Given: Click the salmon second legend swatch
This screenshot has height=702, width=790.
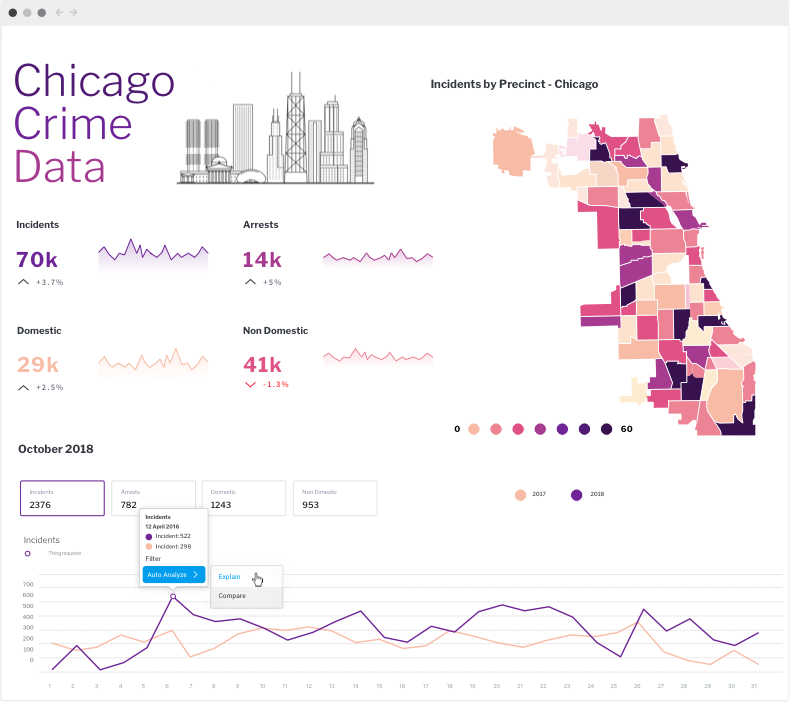Looking at the screenshot, I should click(496, 429).
